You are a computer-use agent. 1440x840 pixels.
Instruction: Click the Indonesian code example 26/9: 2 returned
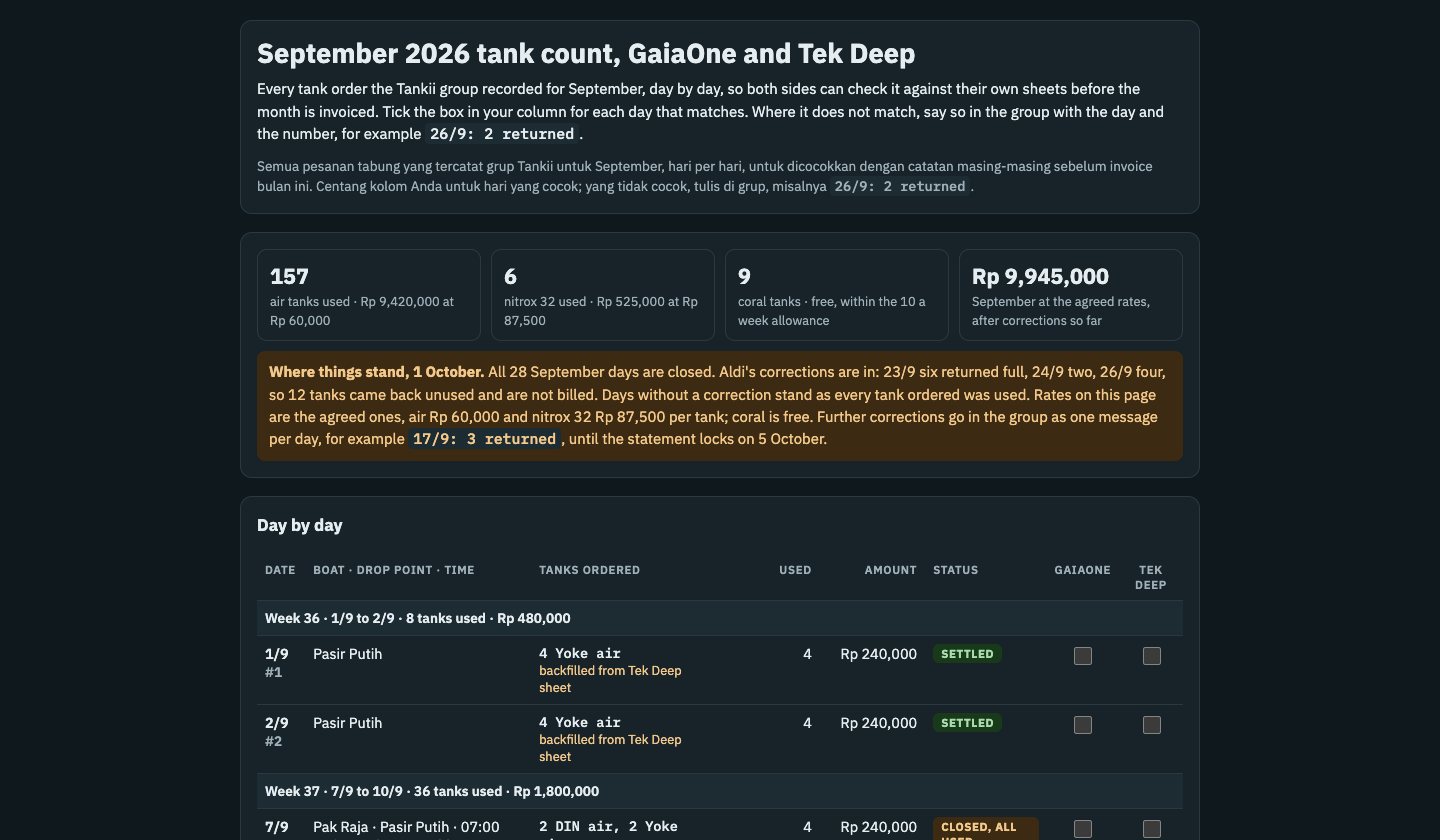(900, 186)
